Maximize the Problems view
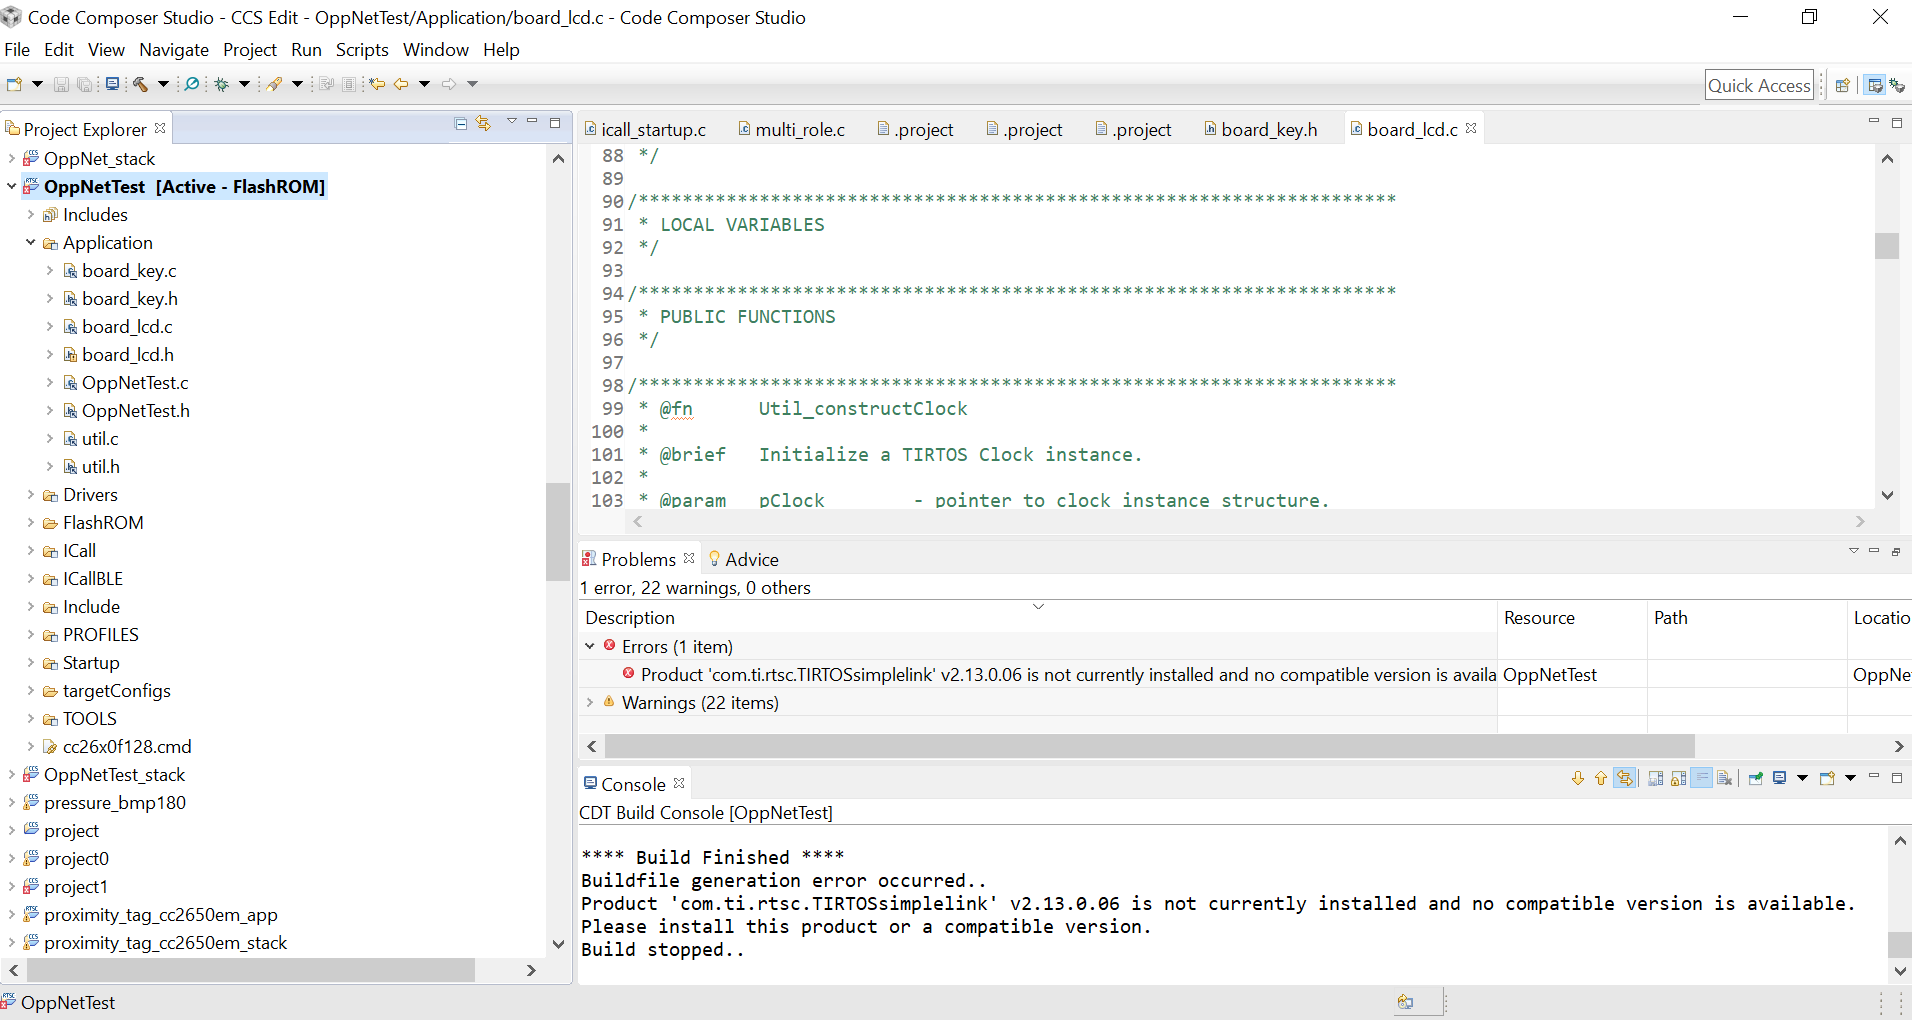 (1896, 551)
